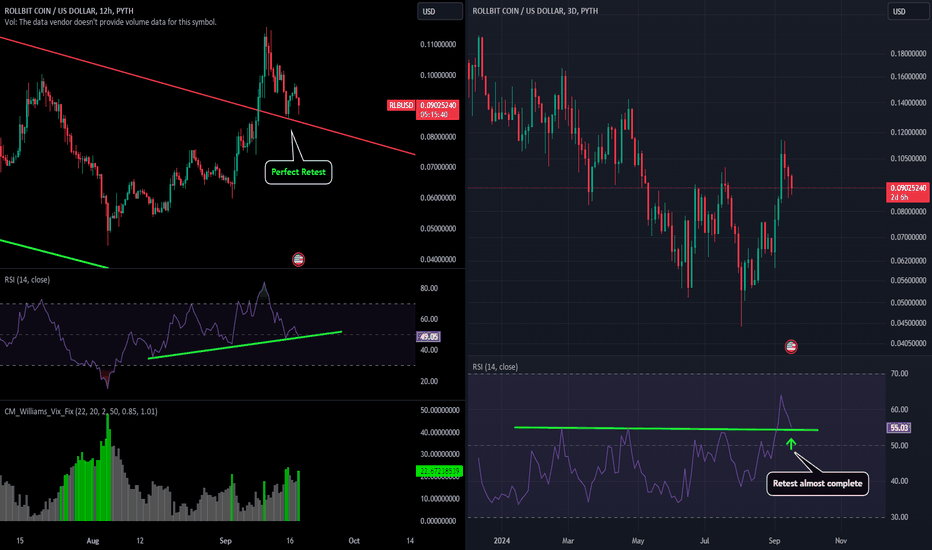The image size is (932, 550).
Task: Click the flag event icon on left chart
Action: pyautogui.click(x=298, y=259)
